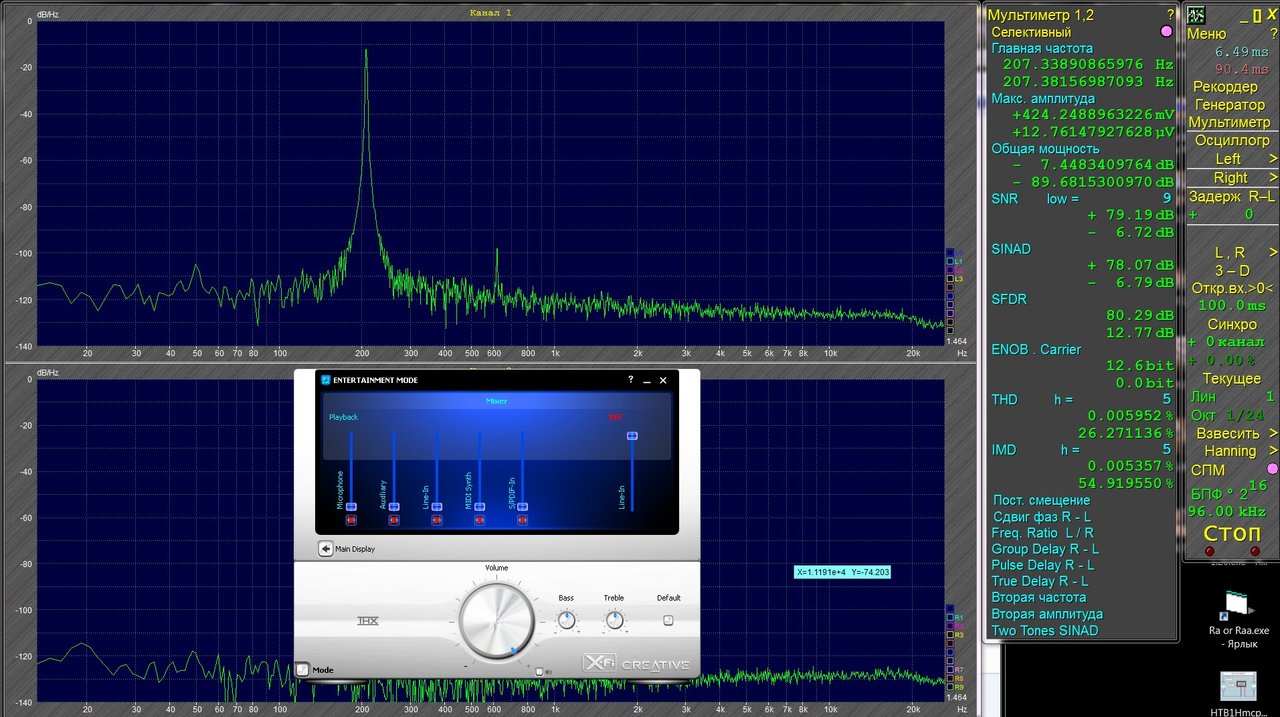The height and width of the screenshot is (717, 1280).
Task: Click Entertainment Mode help question mark
Action: click(630, 380)
